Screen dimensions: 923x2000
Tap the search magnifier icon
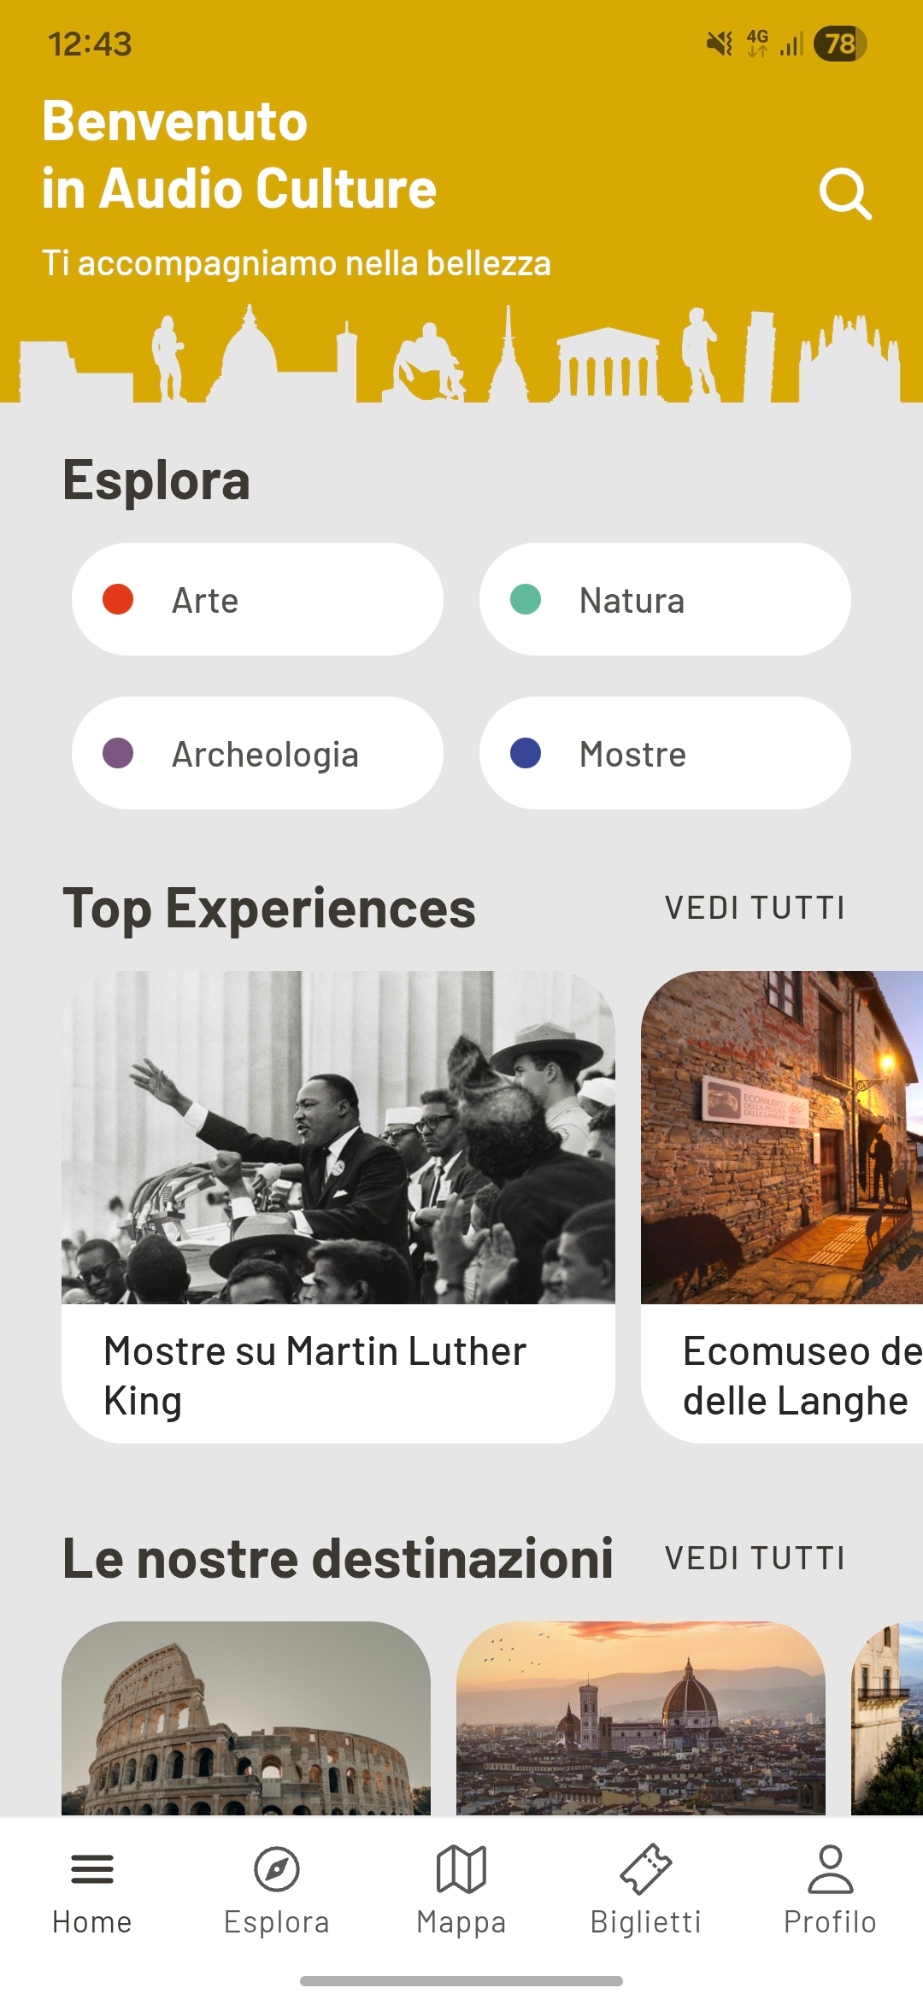[x=845, y=193]
